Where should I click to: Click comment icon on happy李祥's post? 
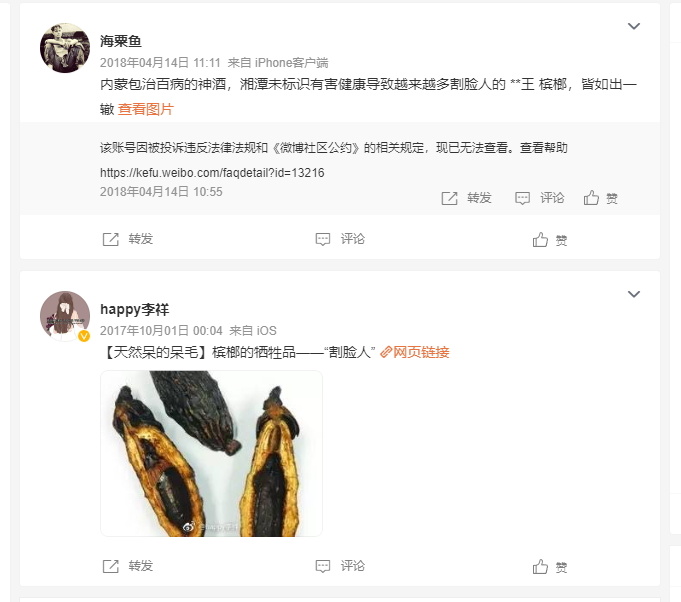(323, 566)
